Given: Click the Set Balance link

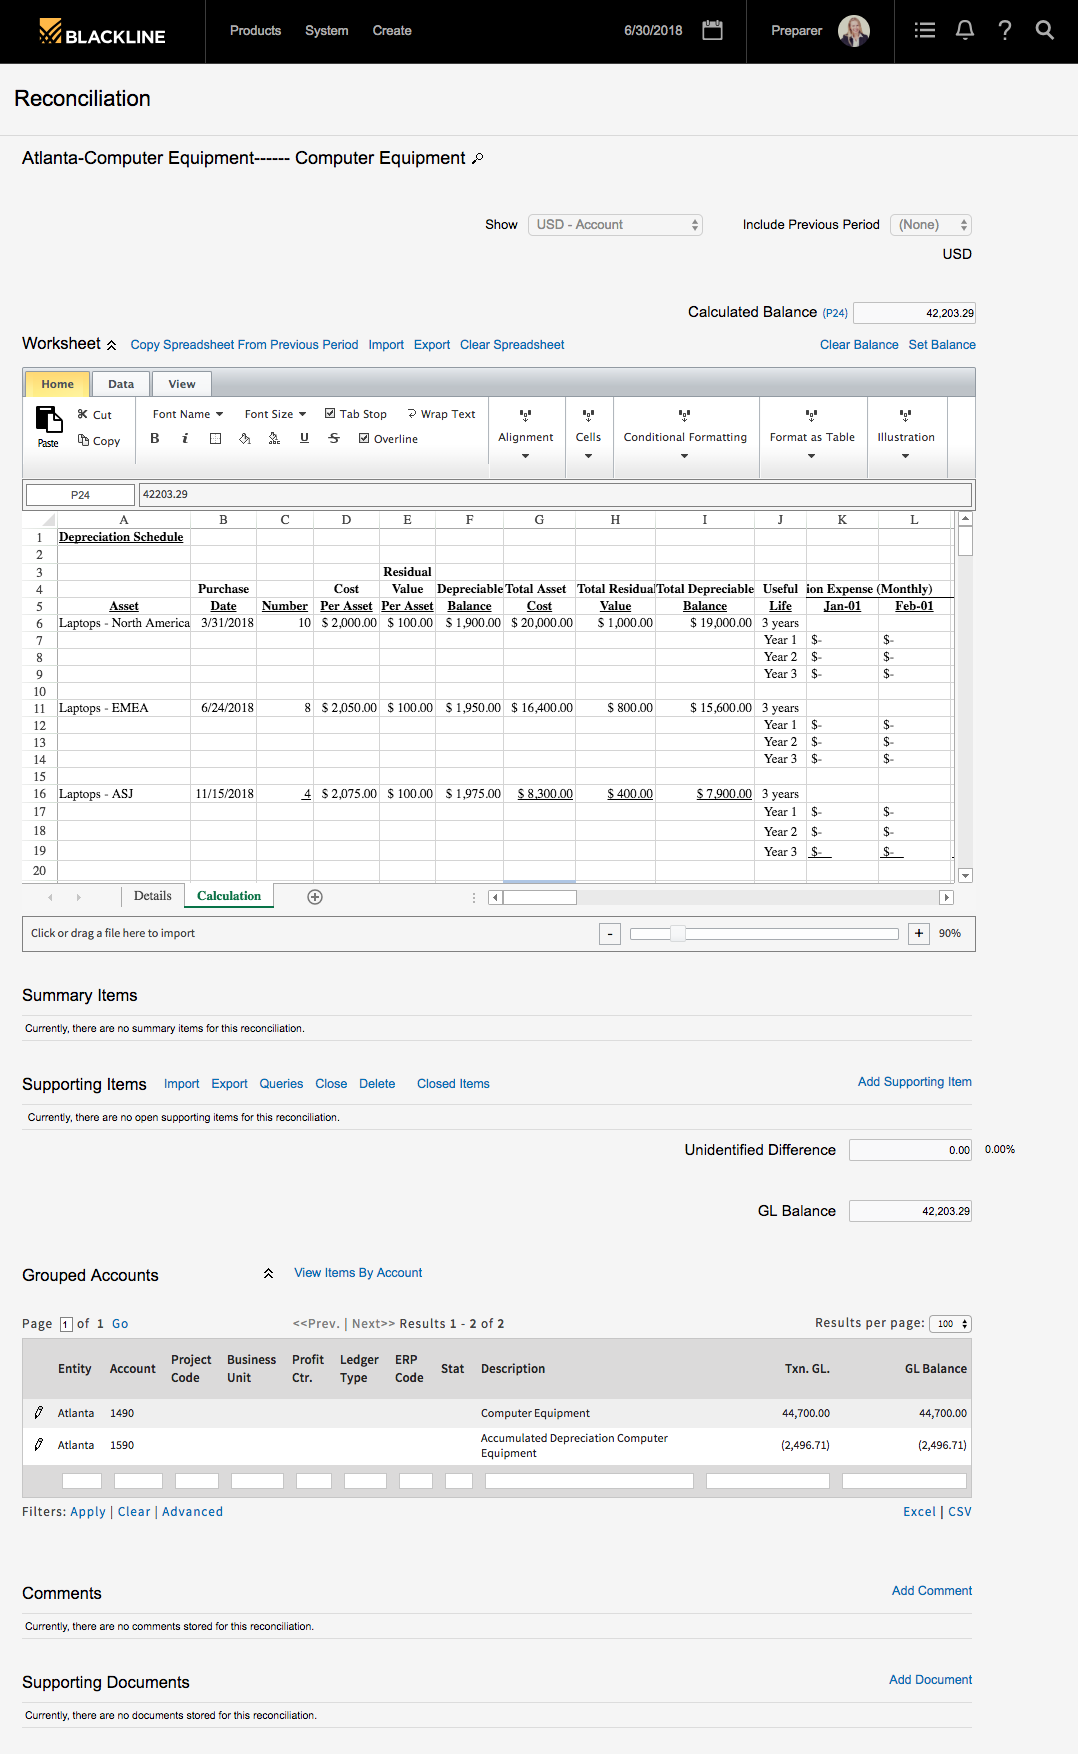Looking at the screenshot, I should click(942, 345).
